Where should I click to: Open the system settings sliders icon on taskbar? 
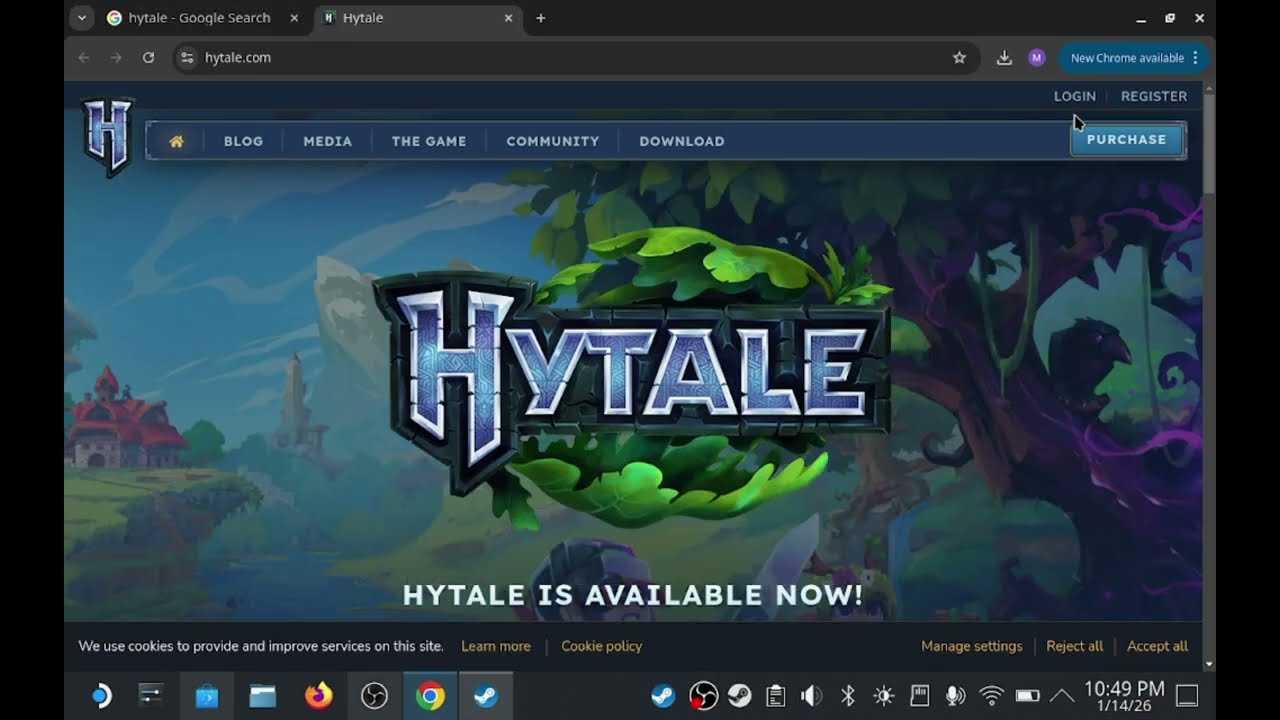151,695
